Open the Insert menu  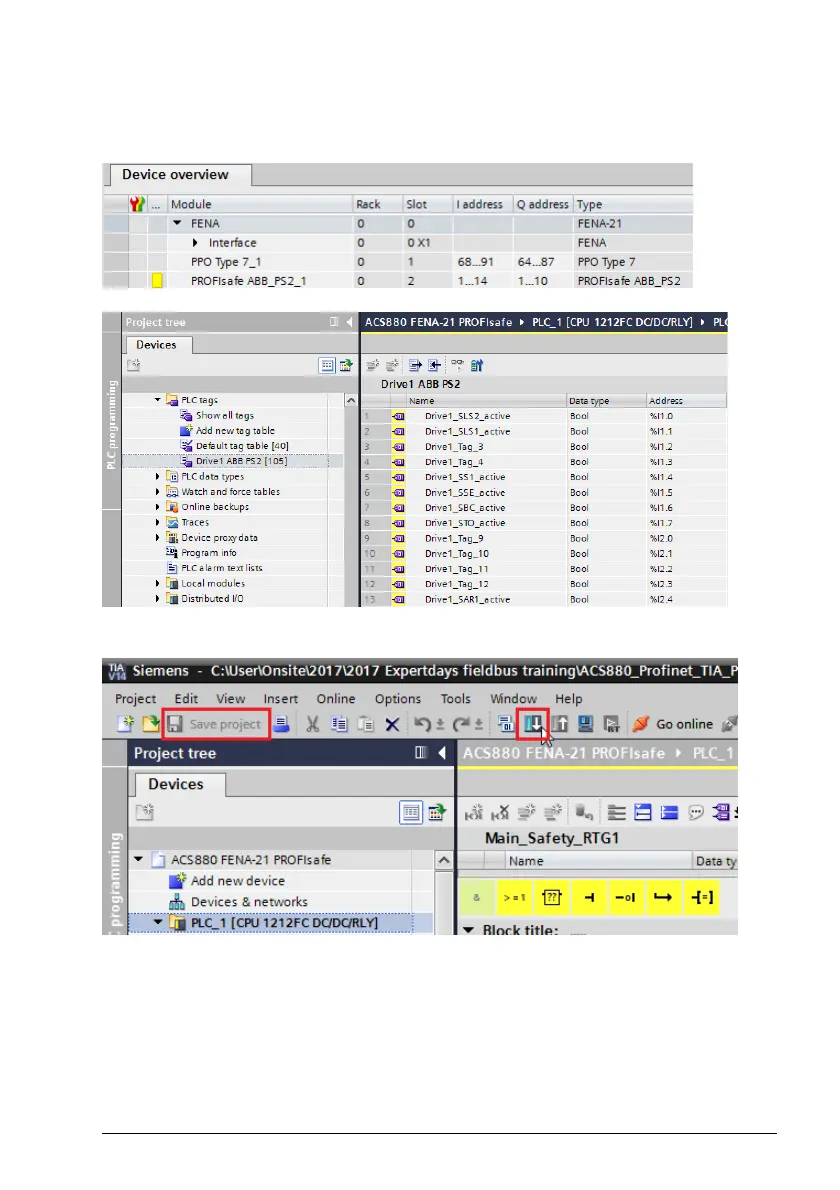pos(281,699)
